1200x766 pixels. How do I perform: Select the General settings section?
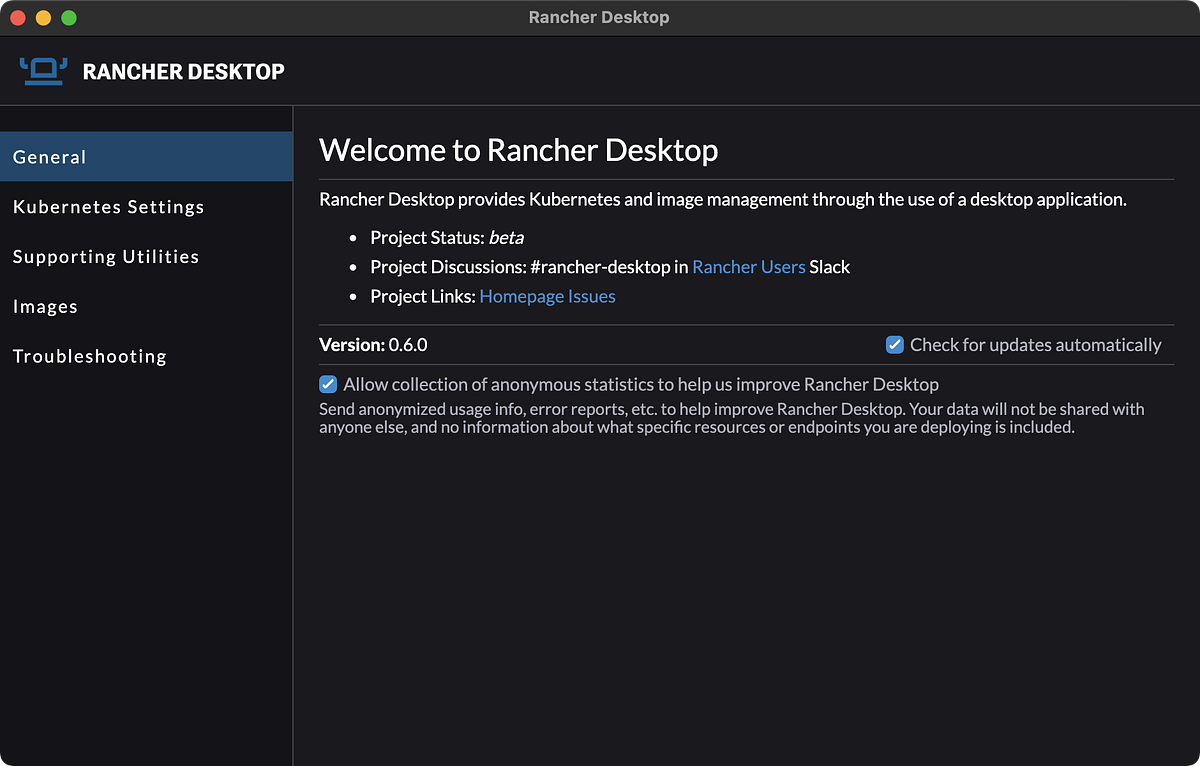[x=49, y=157]
